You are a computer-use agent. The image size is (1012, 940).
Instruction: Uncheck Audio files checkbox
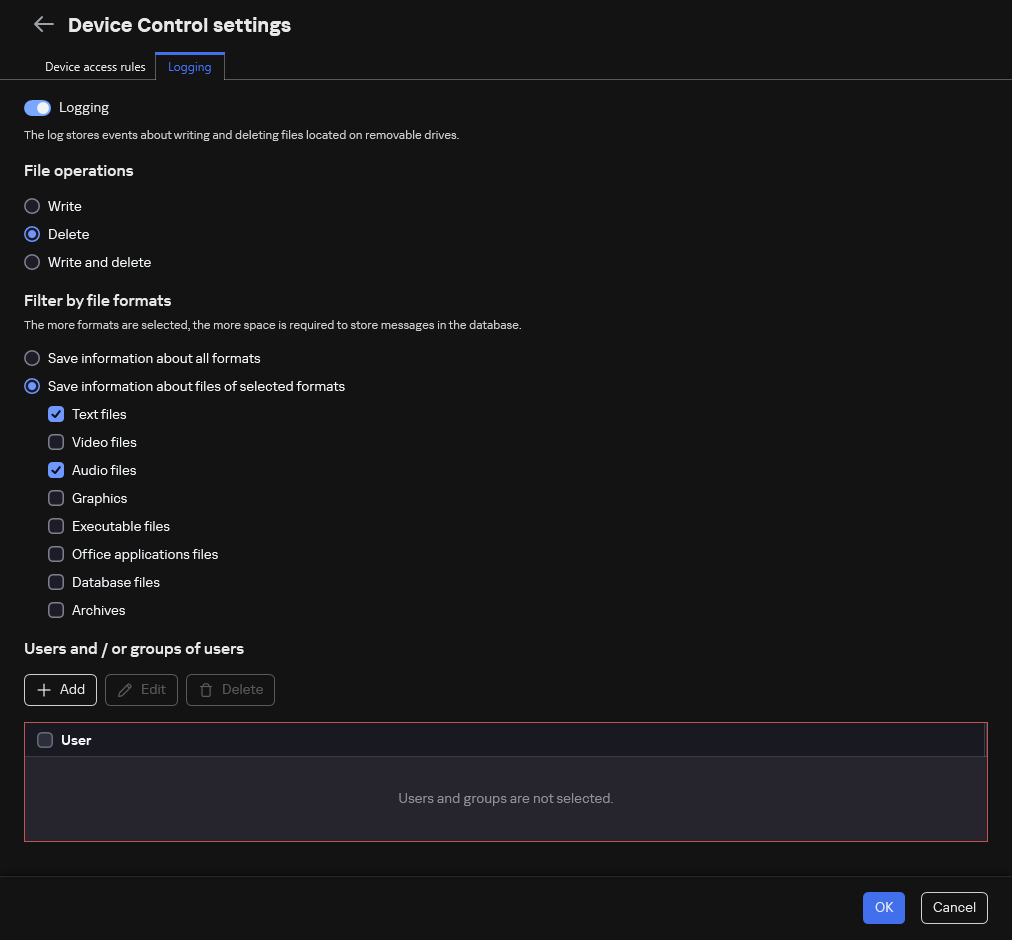[56, 470]
